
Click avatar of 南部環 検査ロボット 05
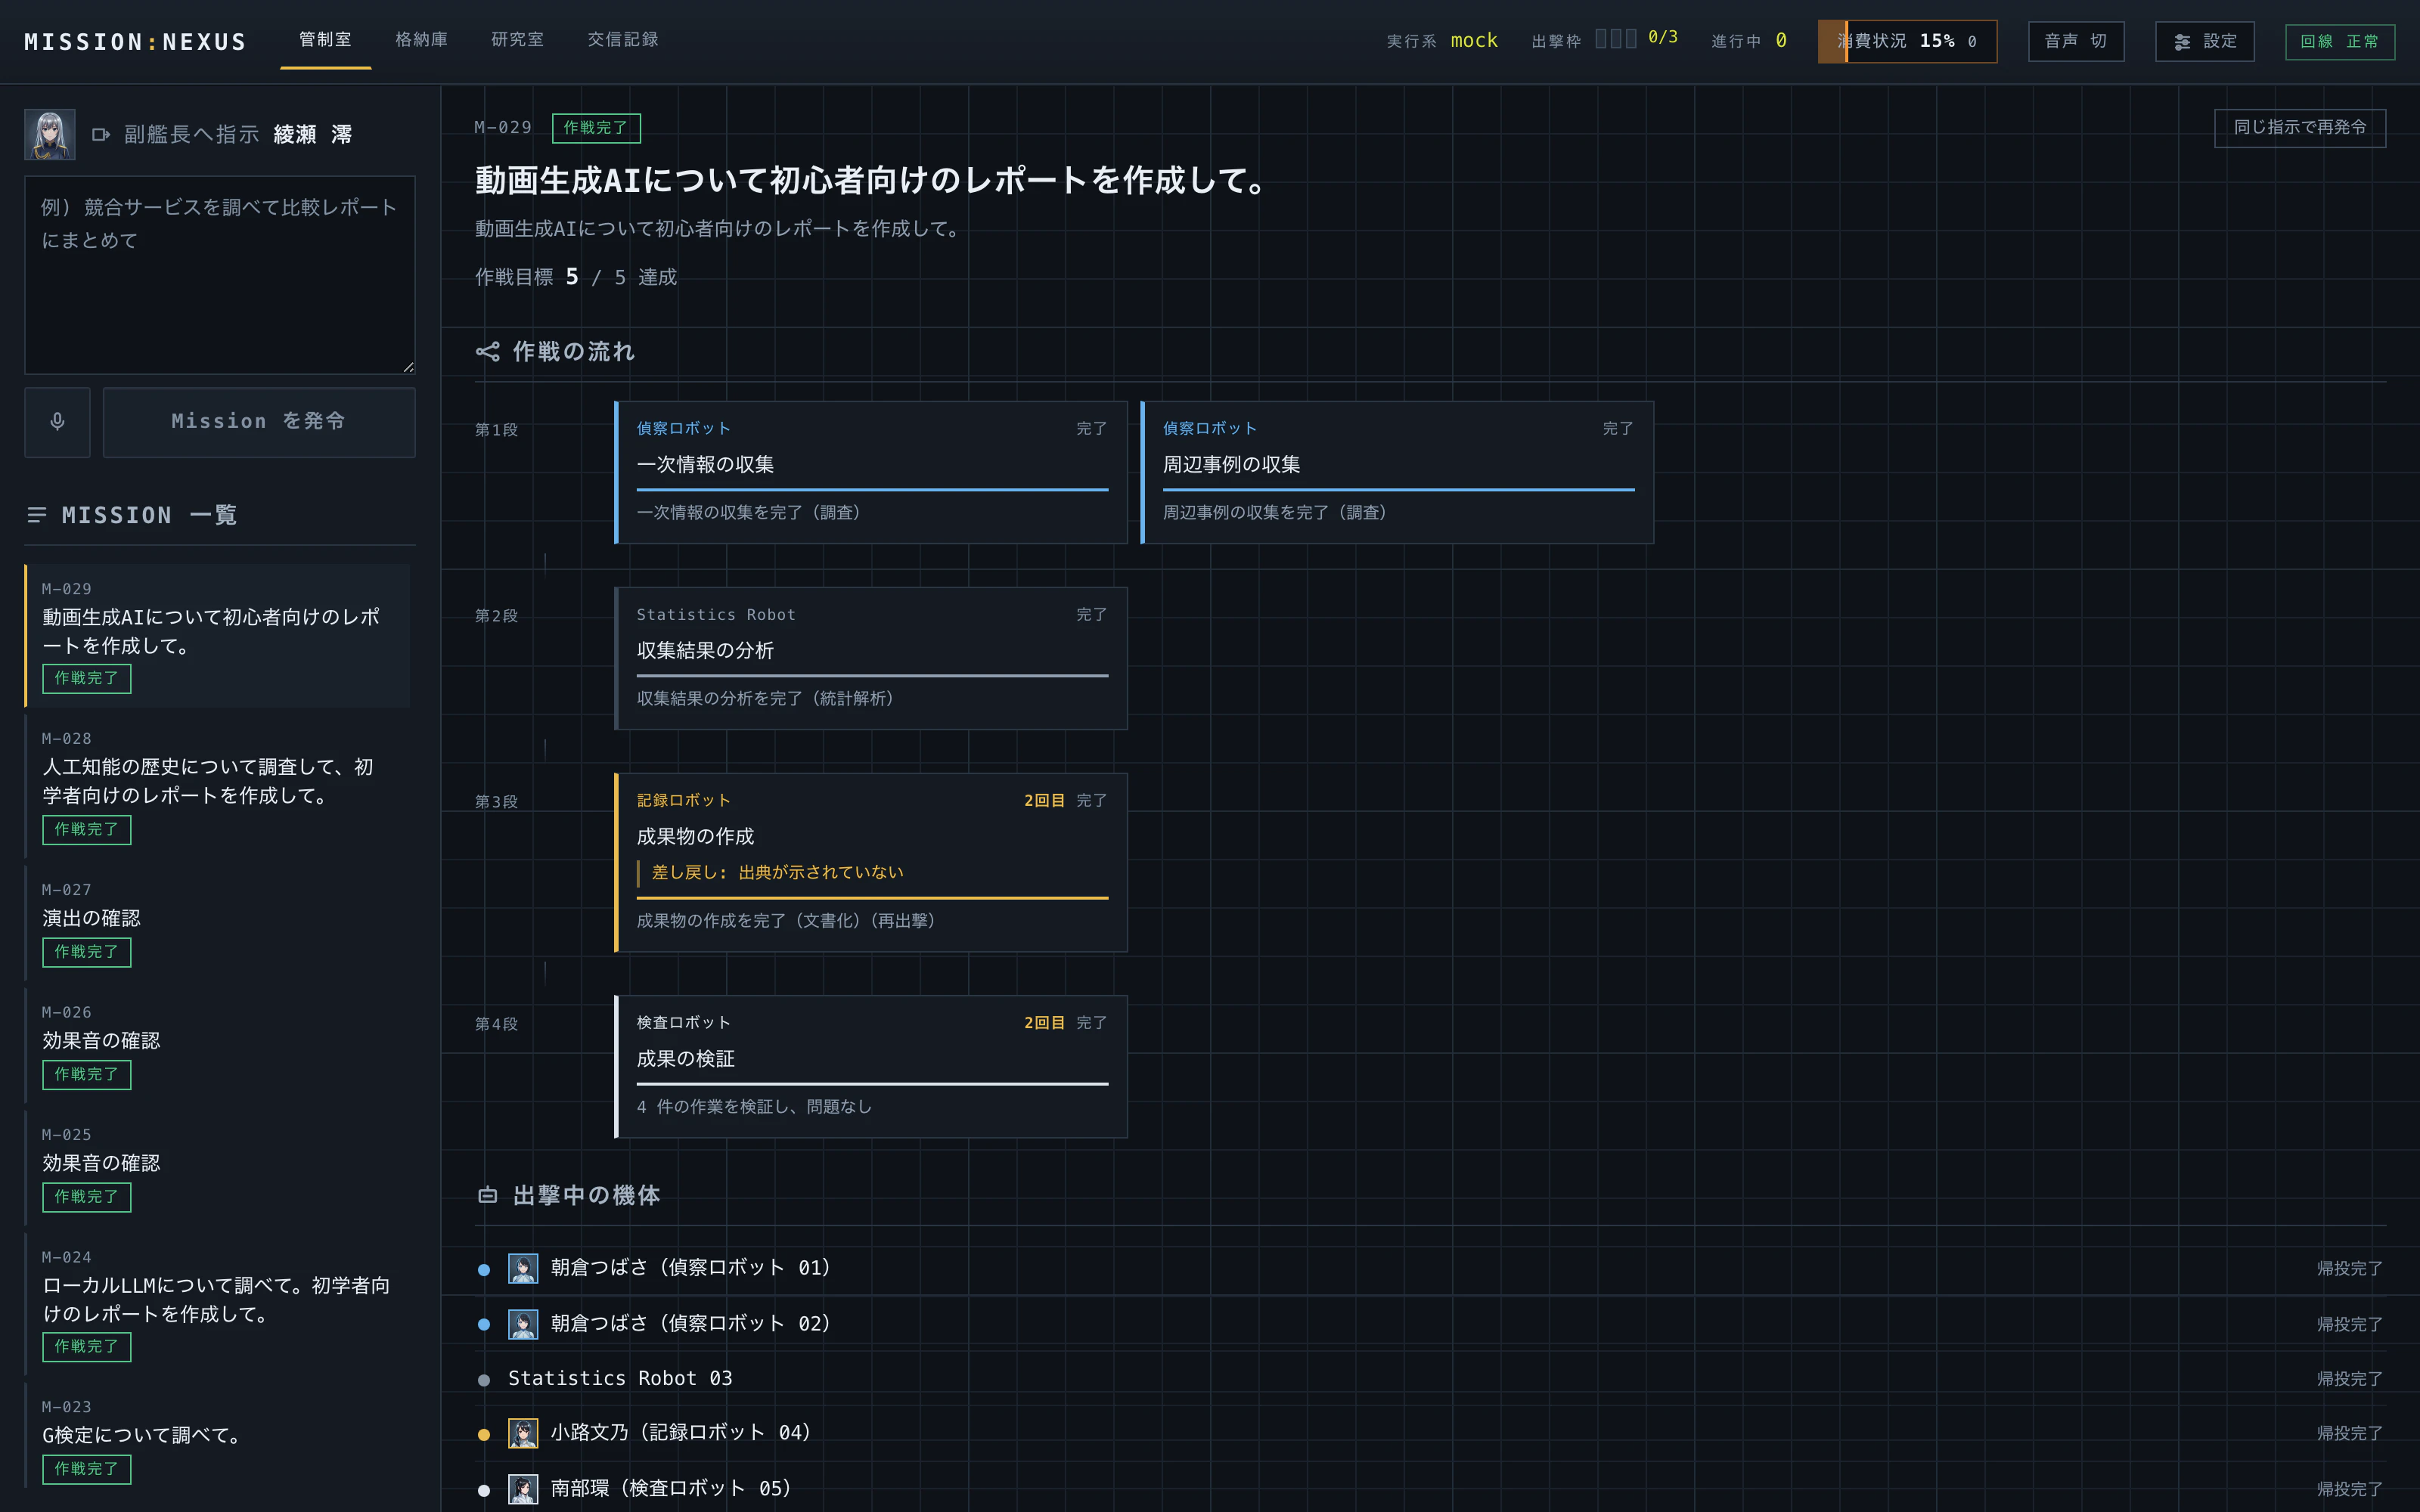pyautogui.click(x=523, y=1489)
